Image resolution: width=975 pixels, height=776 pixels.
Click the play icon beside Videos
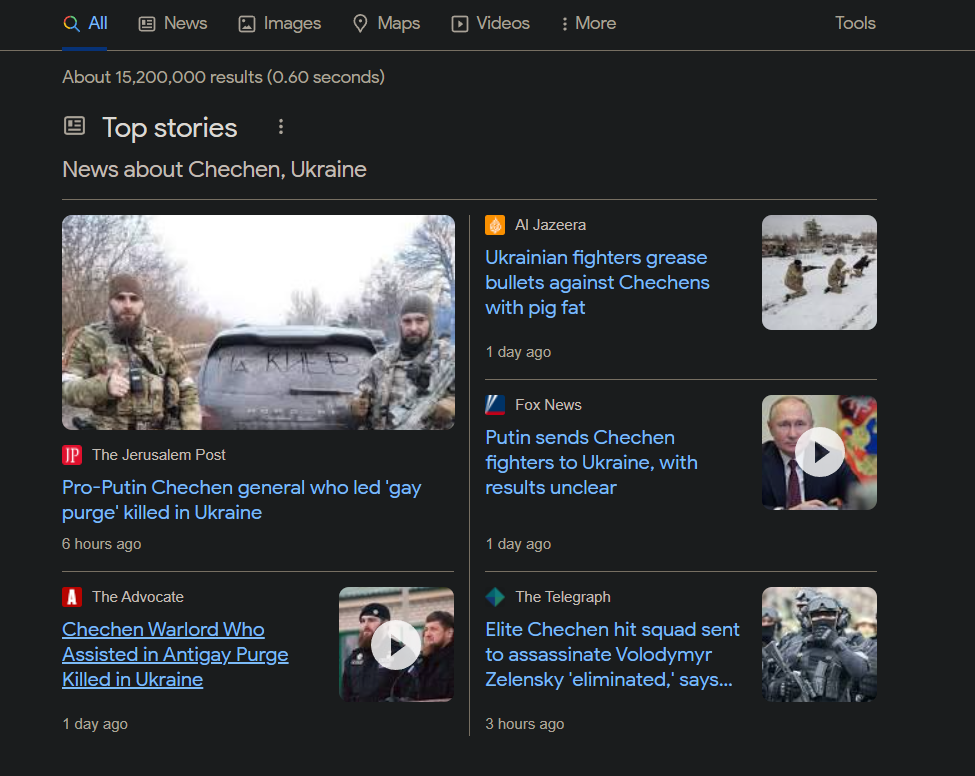pos(460,24)
